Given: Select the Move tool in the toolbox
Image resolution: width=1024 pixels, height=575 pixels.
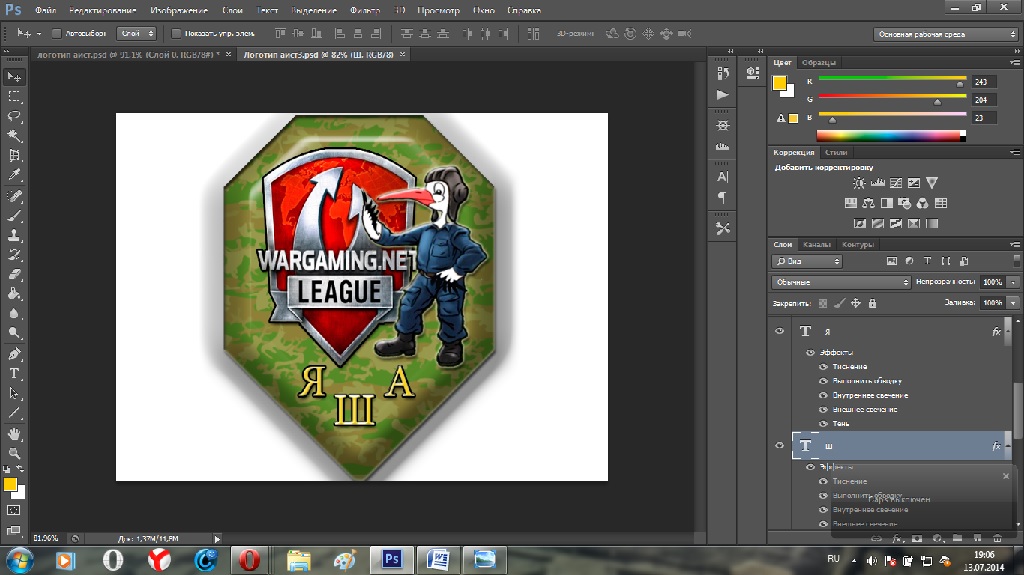Looking at the screenshot, I should coord(14,76).
